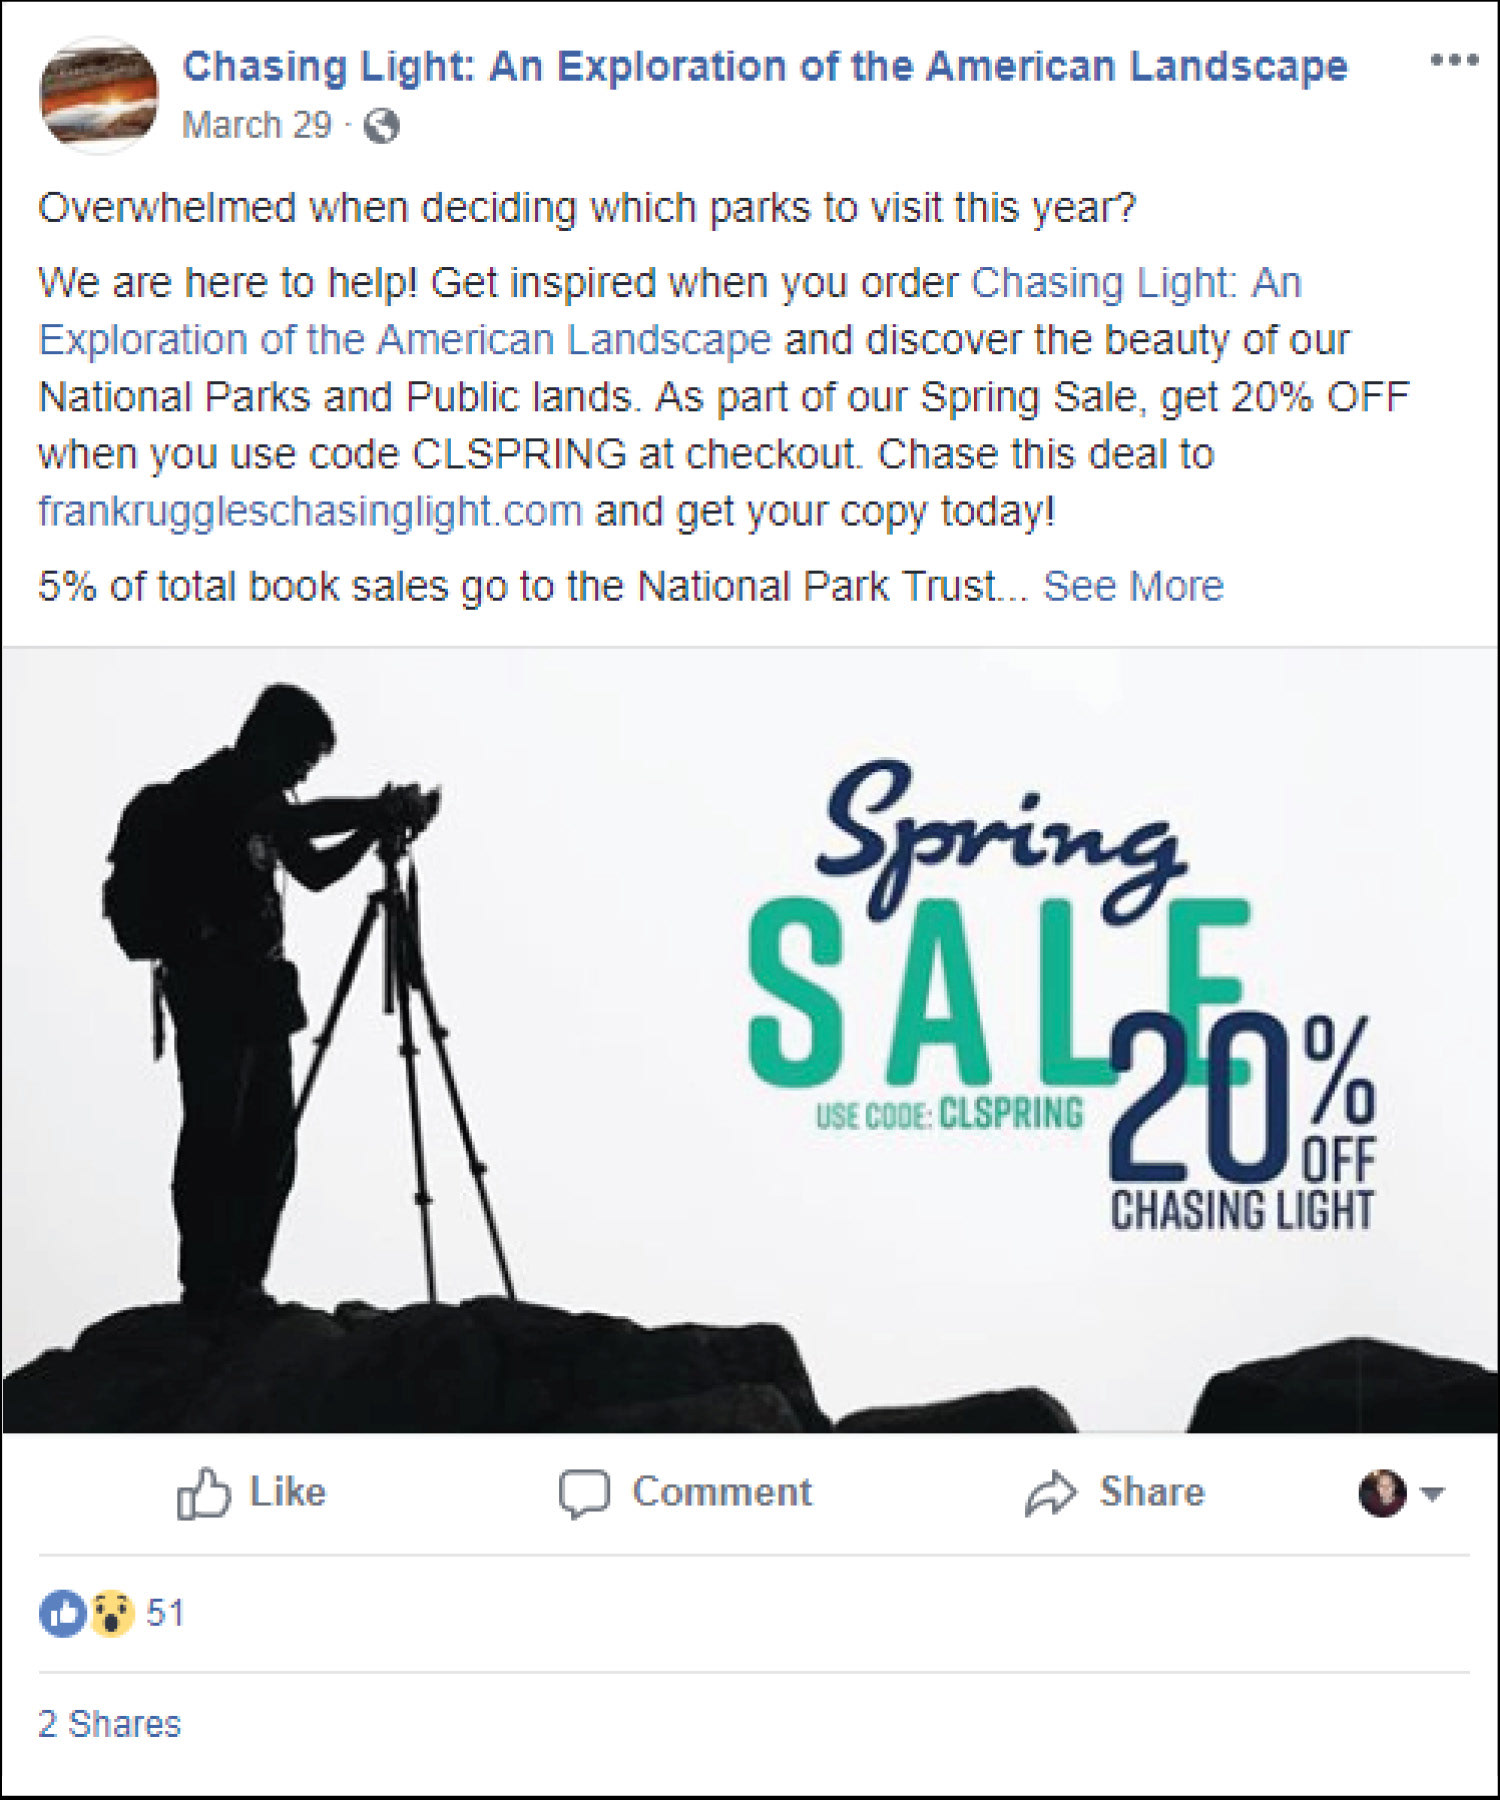Open the Chasing Light book link in text
Screen dimensions: 1500x1800
(670, 311)
